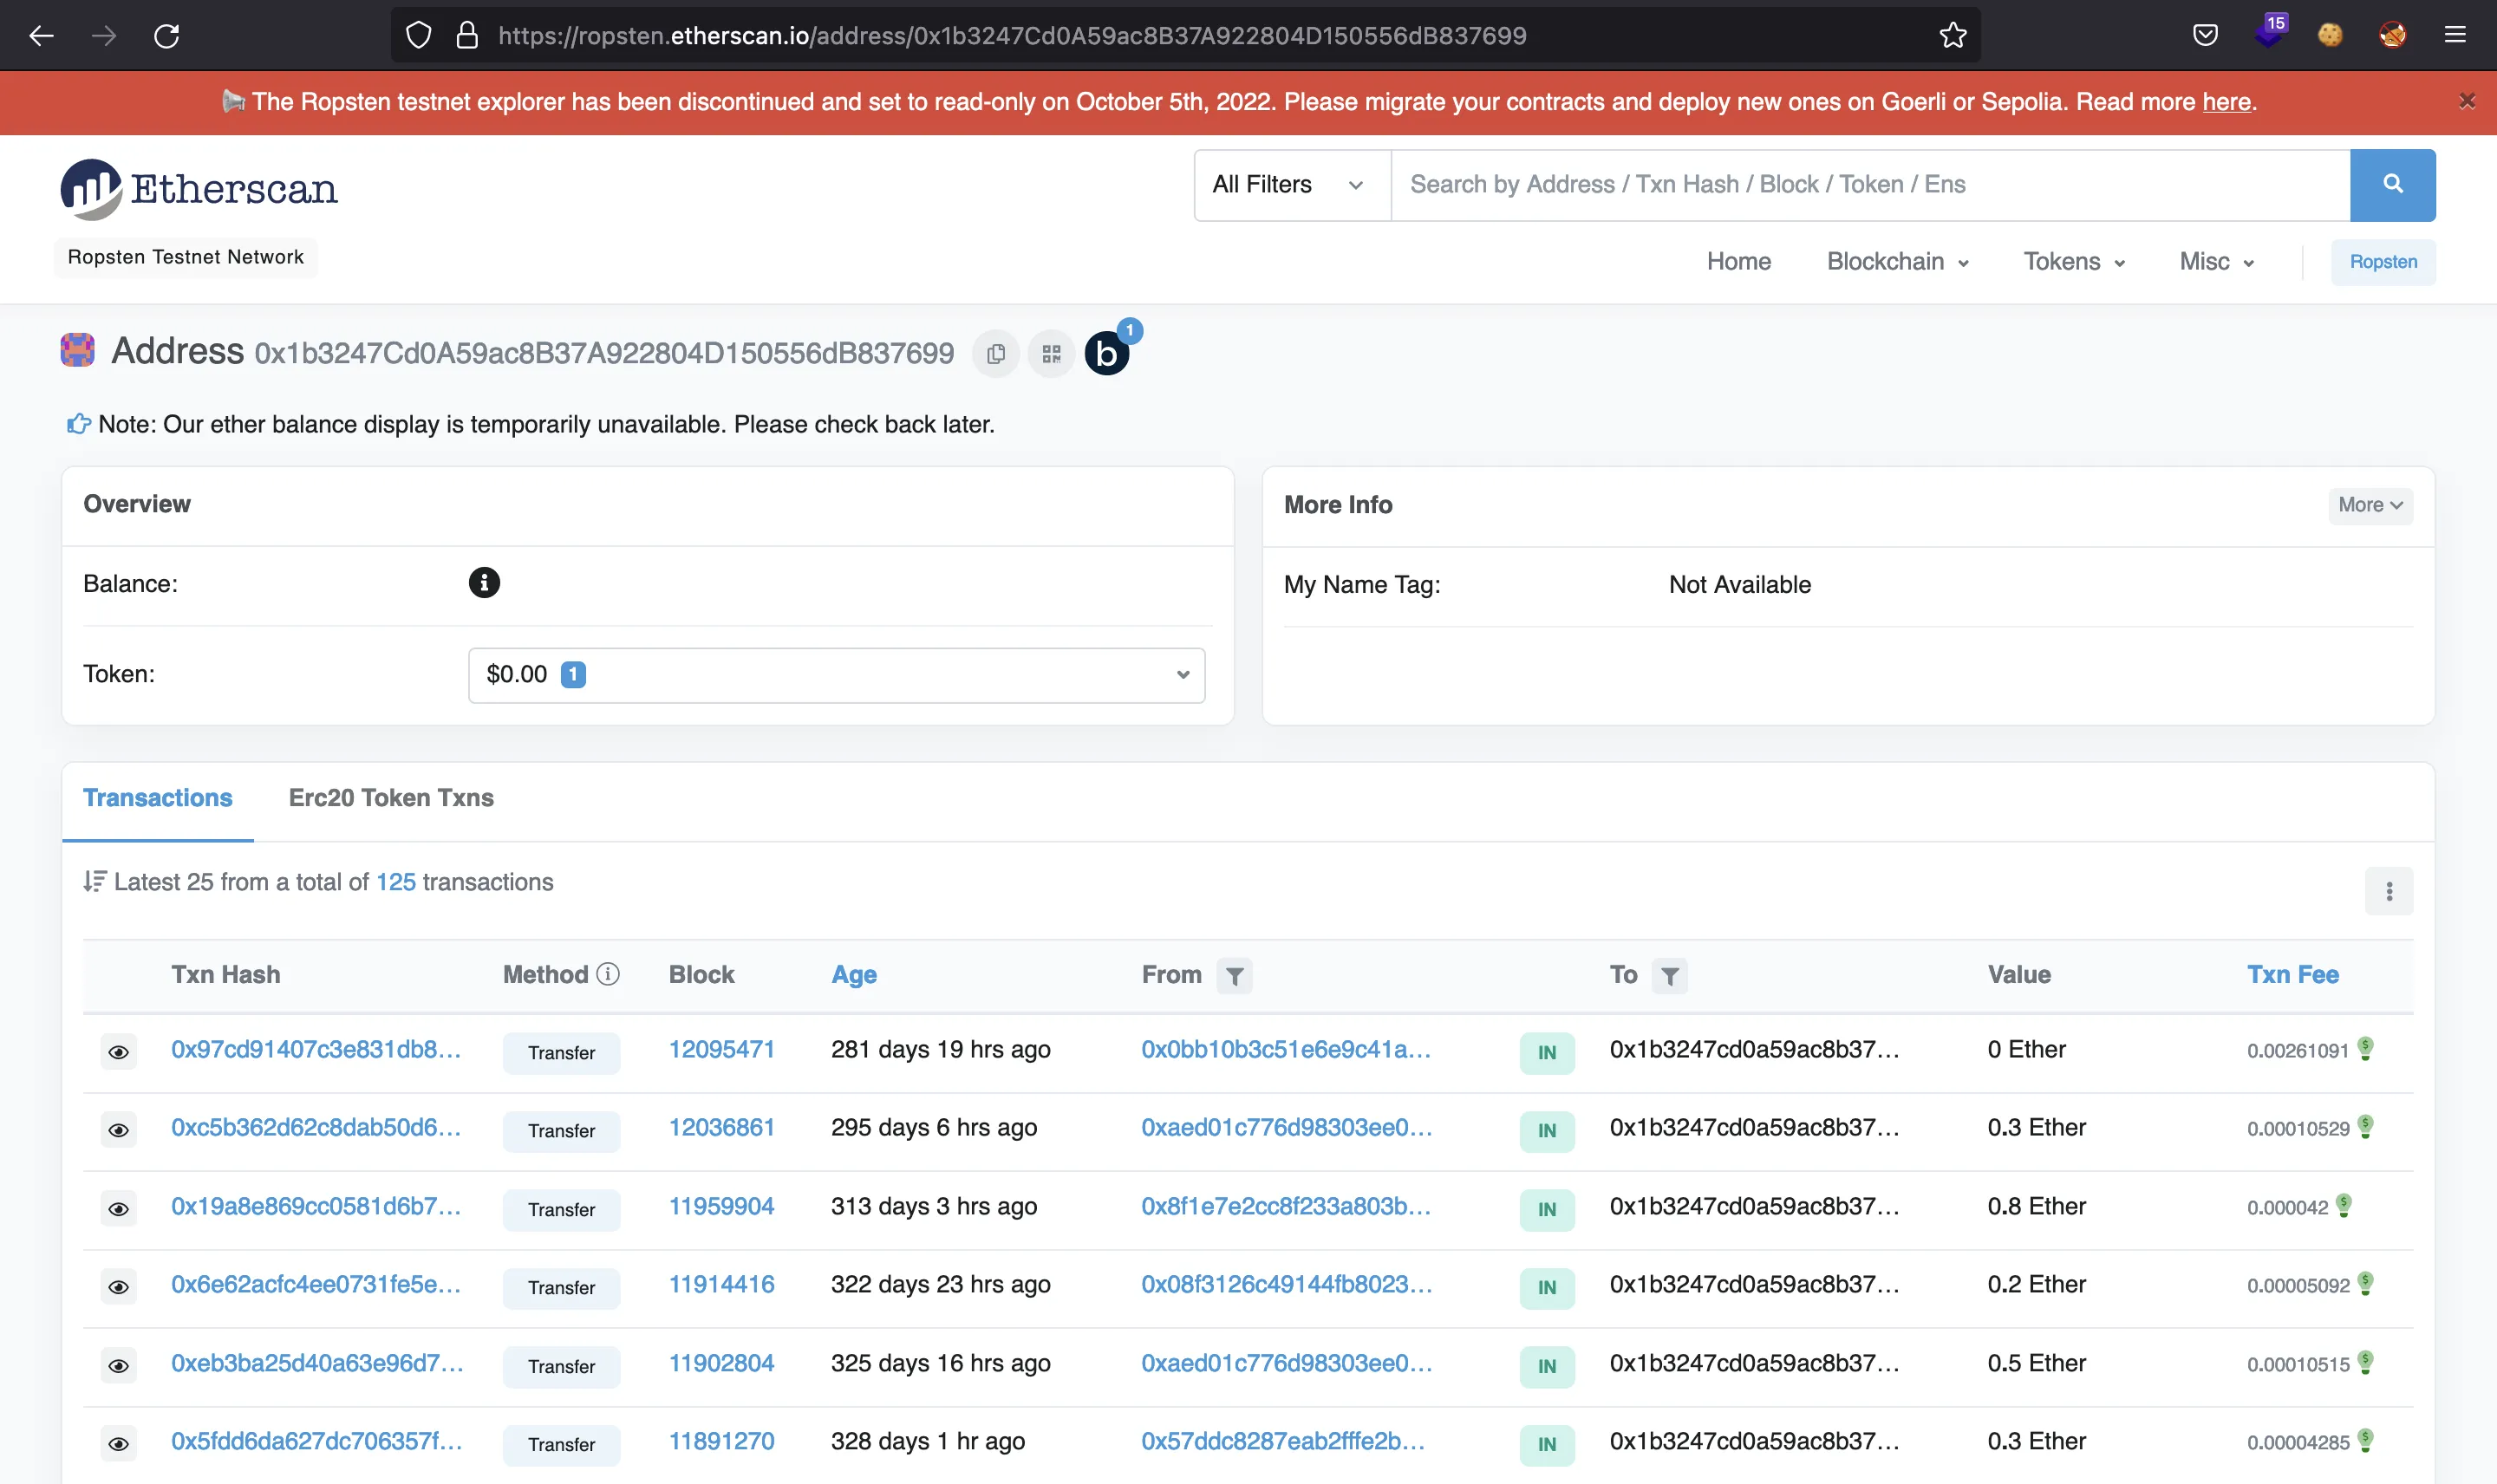Image resolution: width=2497 pixels, height=1484 pixels.
Task: Preview transaction 0xc5b362d62c8dab50d6 with eye icon
Action: point(118,1130)
